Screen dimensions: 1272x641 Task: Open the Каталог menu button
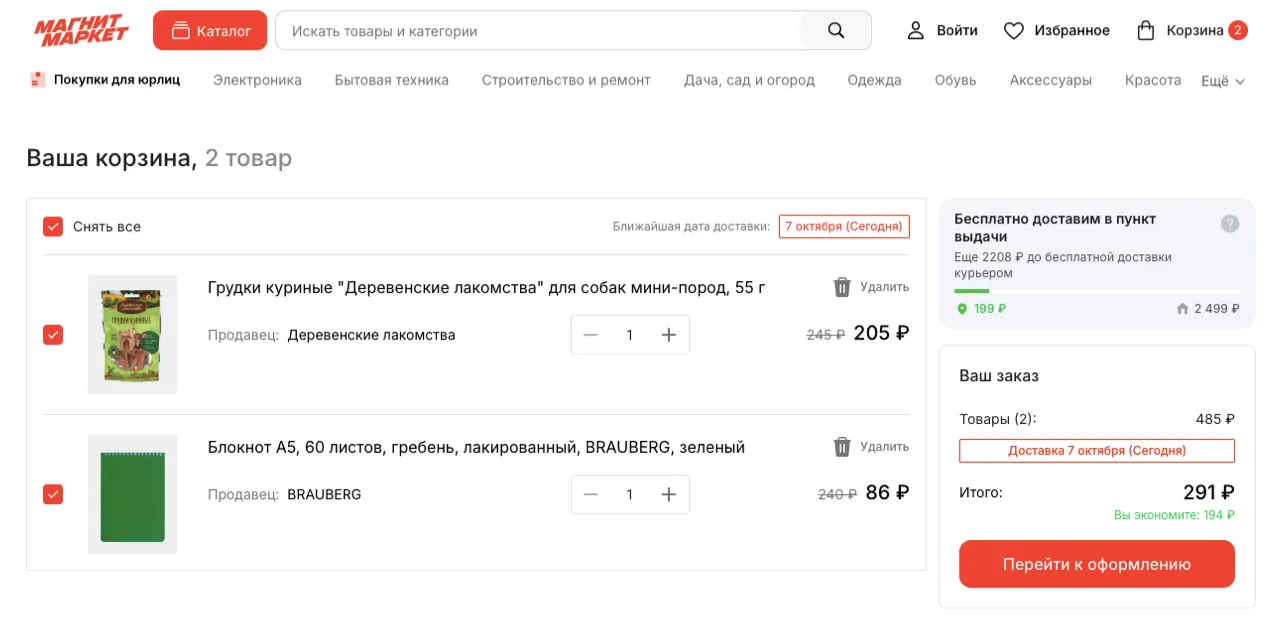tap(210, 31)
